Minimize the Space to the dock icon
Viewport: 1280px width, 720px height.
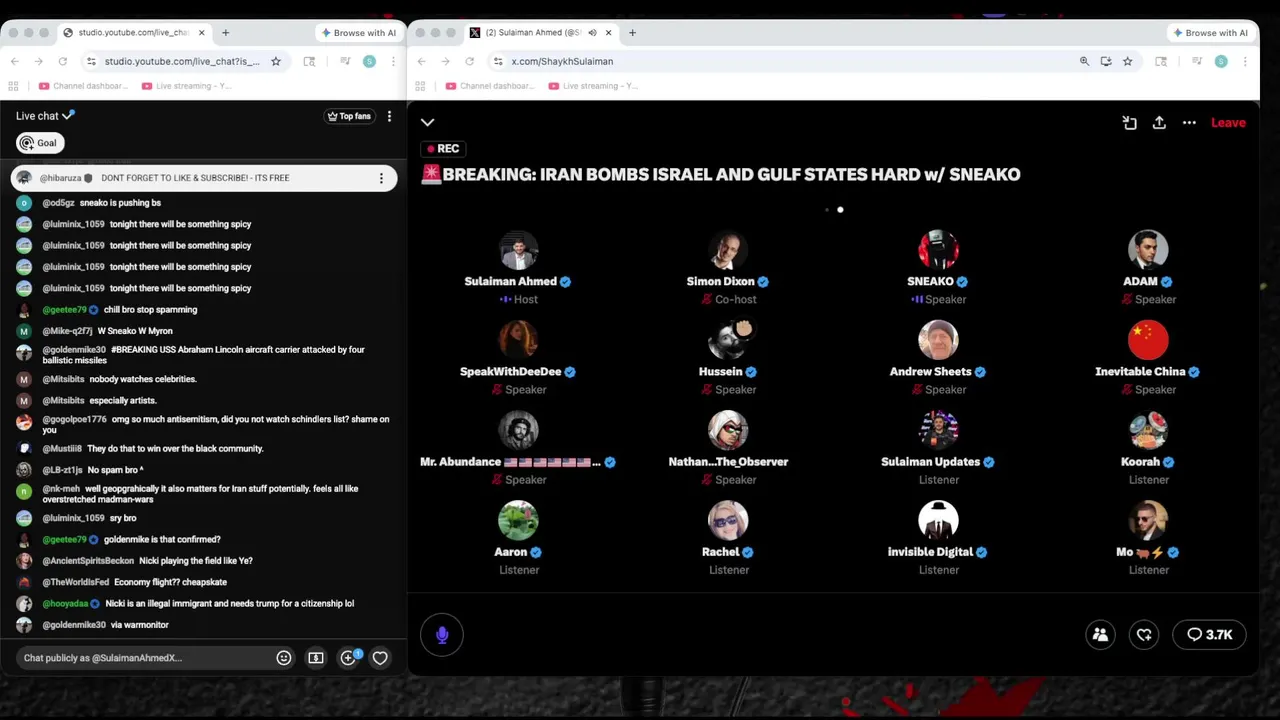click(1129, 123)
